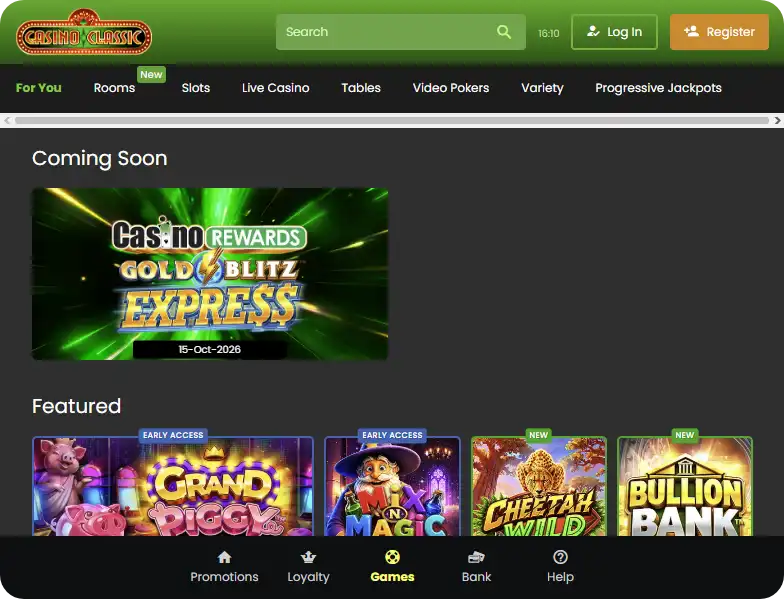Viewport: 784px width, 599px height.
Task: Click the Coming Soon heading
Action: 100,158
